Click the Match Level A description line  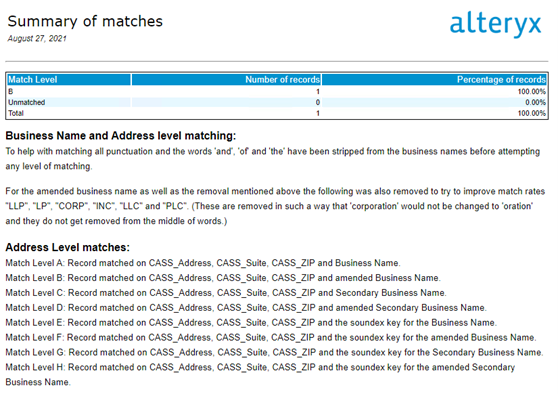203,263
